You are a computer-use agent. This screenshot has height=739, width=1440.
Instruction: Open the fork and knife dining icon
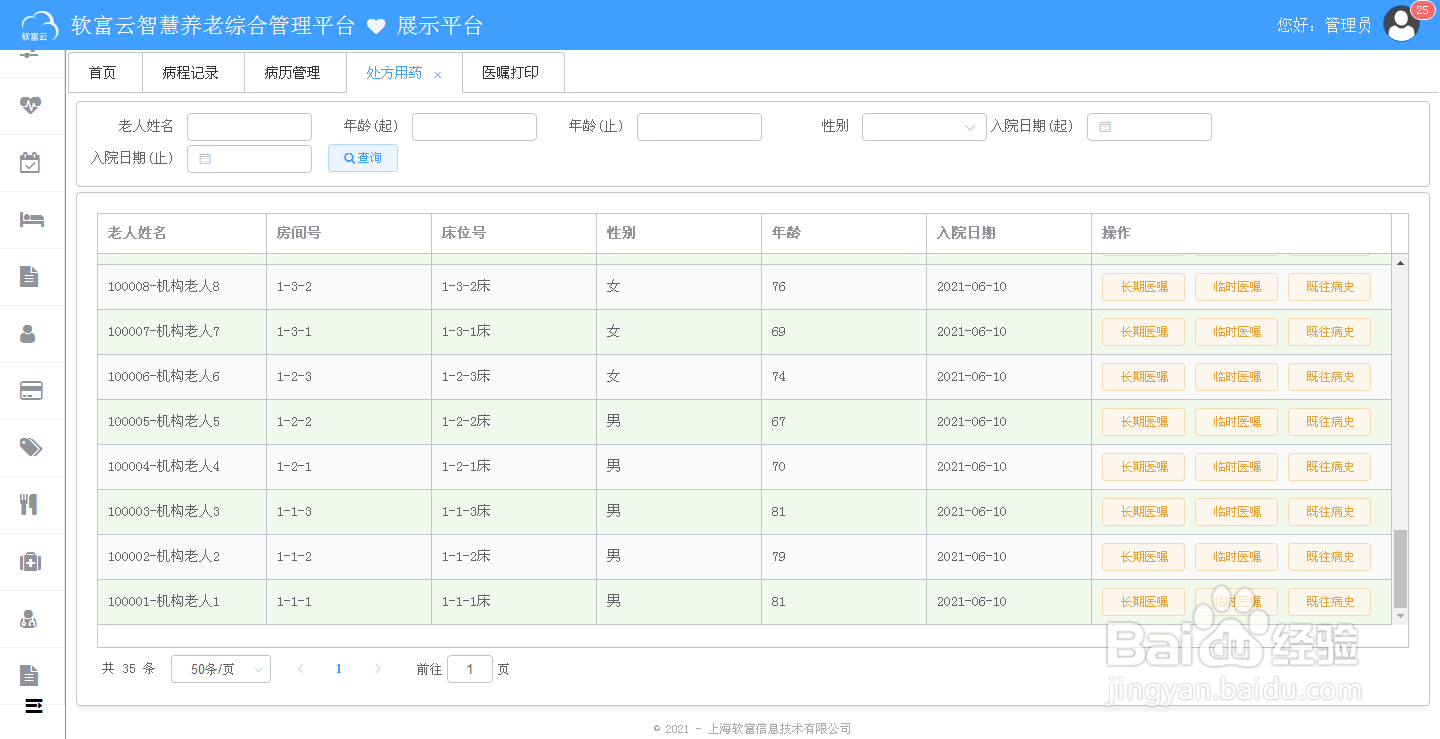click(29, 504)
